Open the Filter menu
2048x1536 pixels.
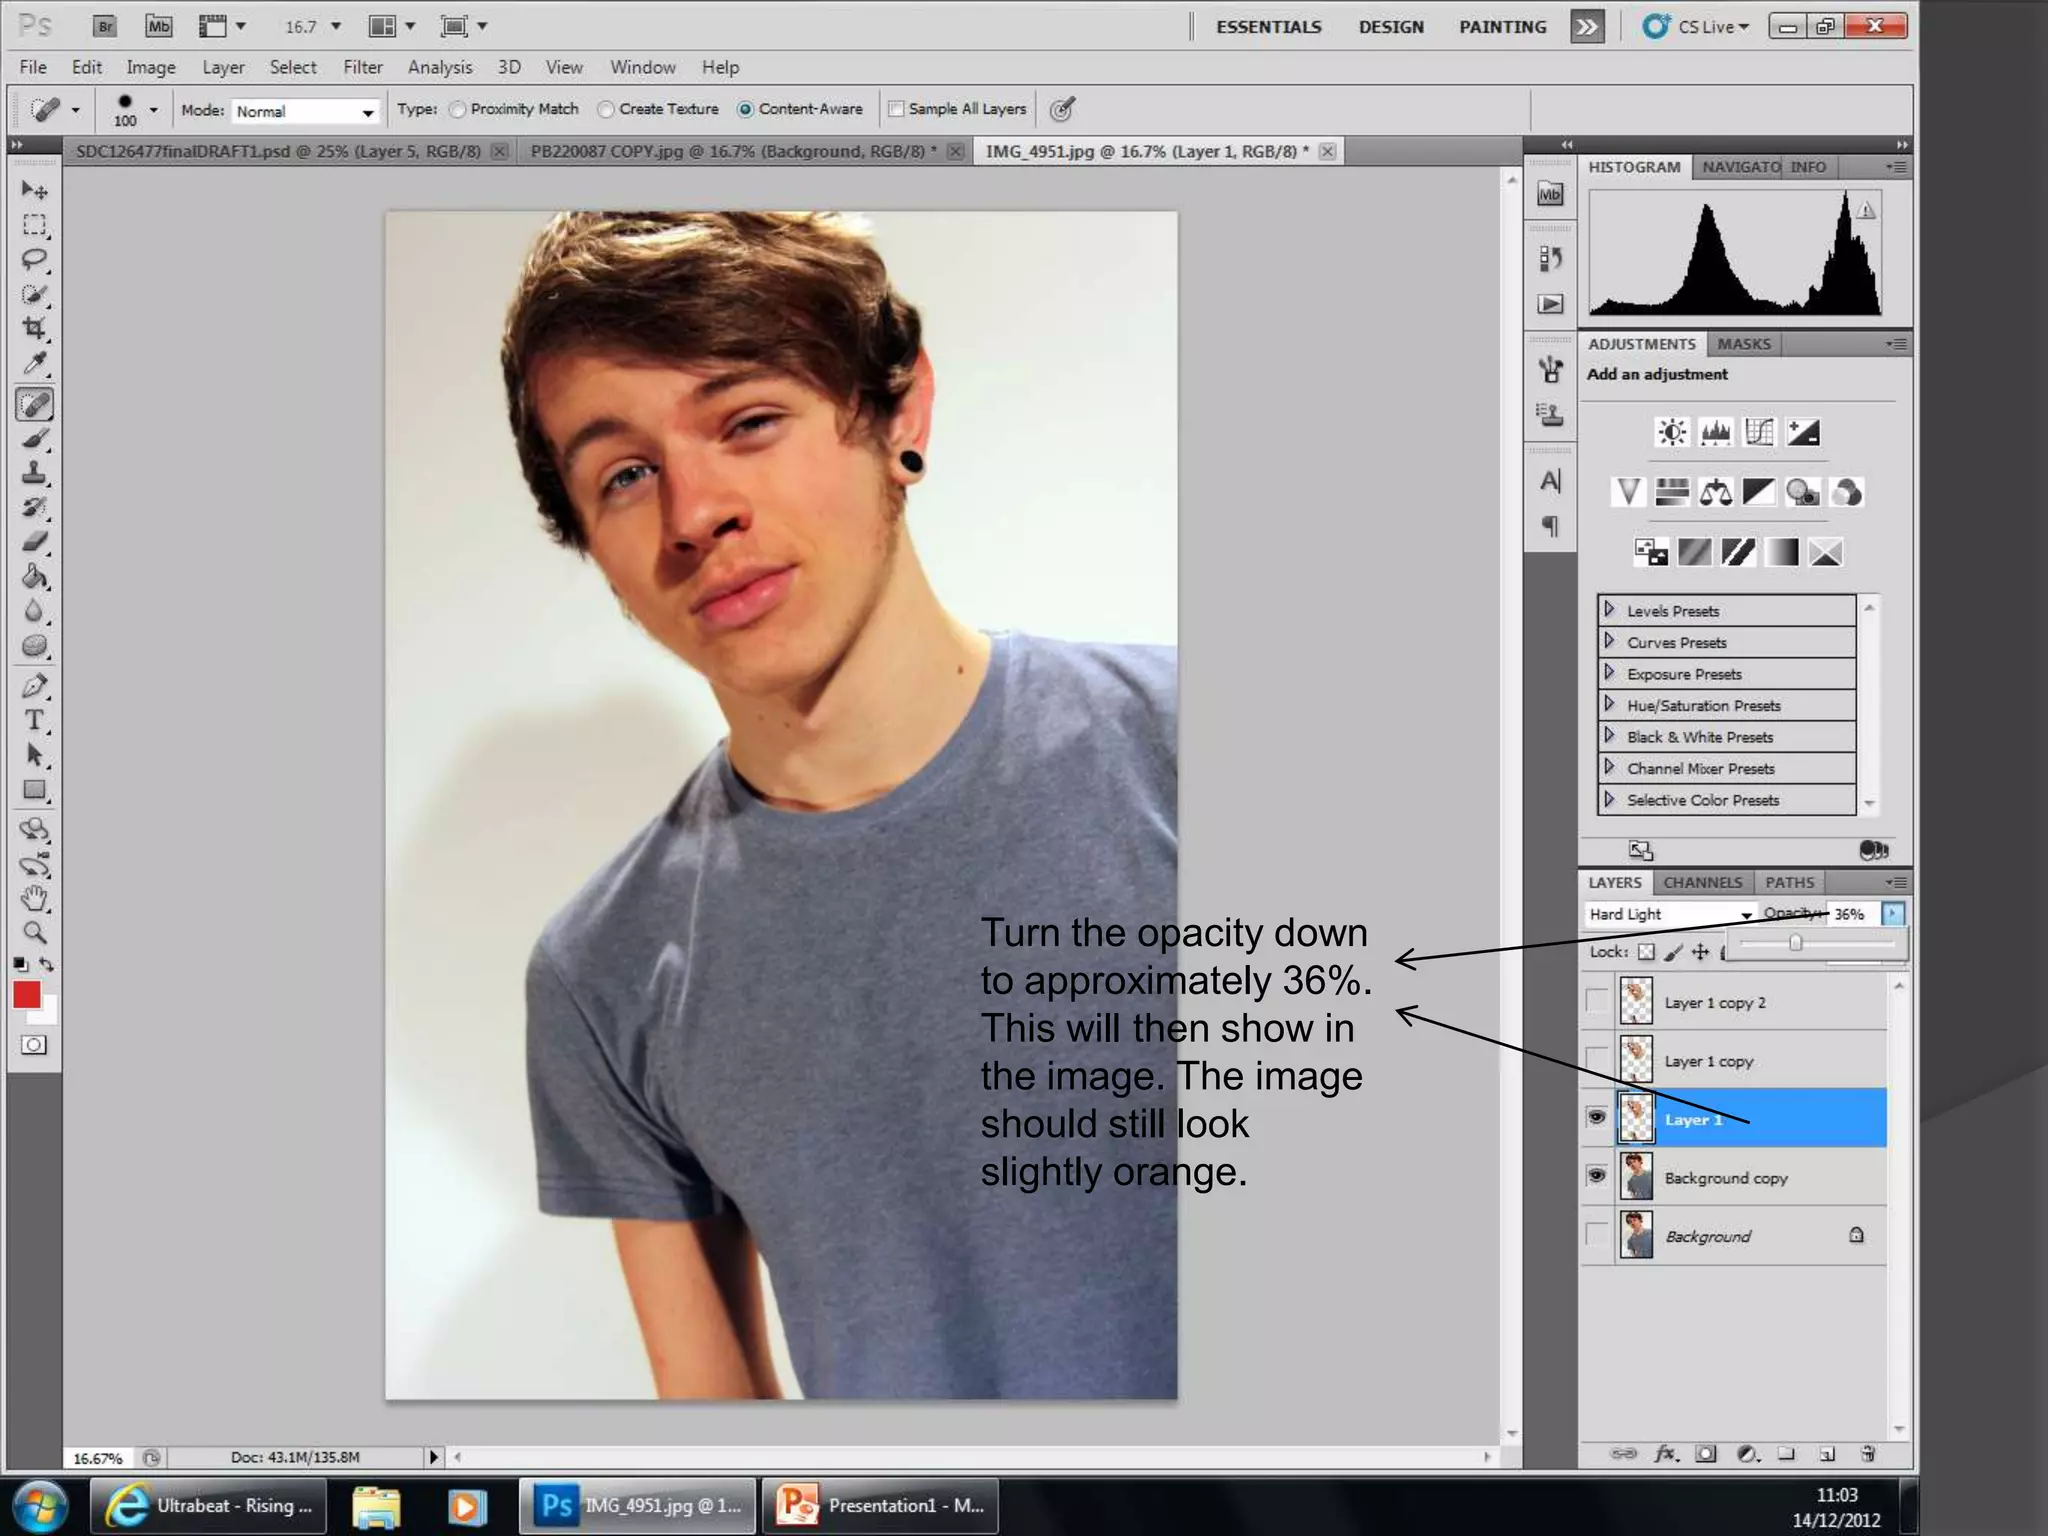(362, 67)
